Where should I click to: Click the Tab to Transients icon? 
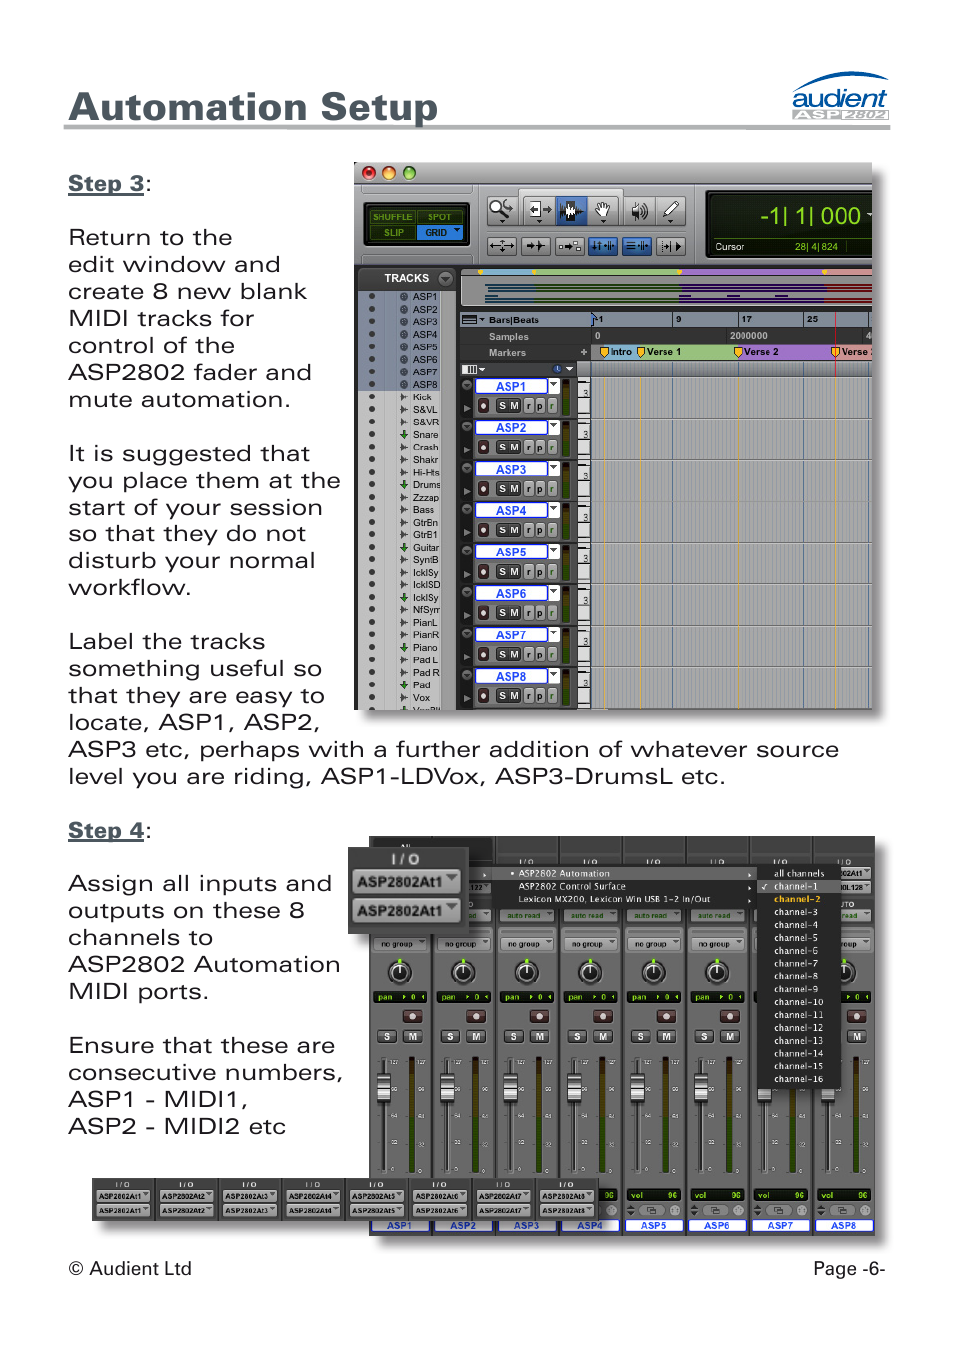click(537, 246)
